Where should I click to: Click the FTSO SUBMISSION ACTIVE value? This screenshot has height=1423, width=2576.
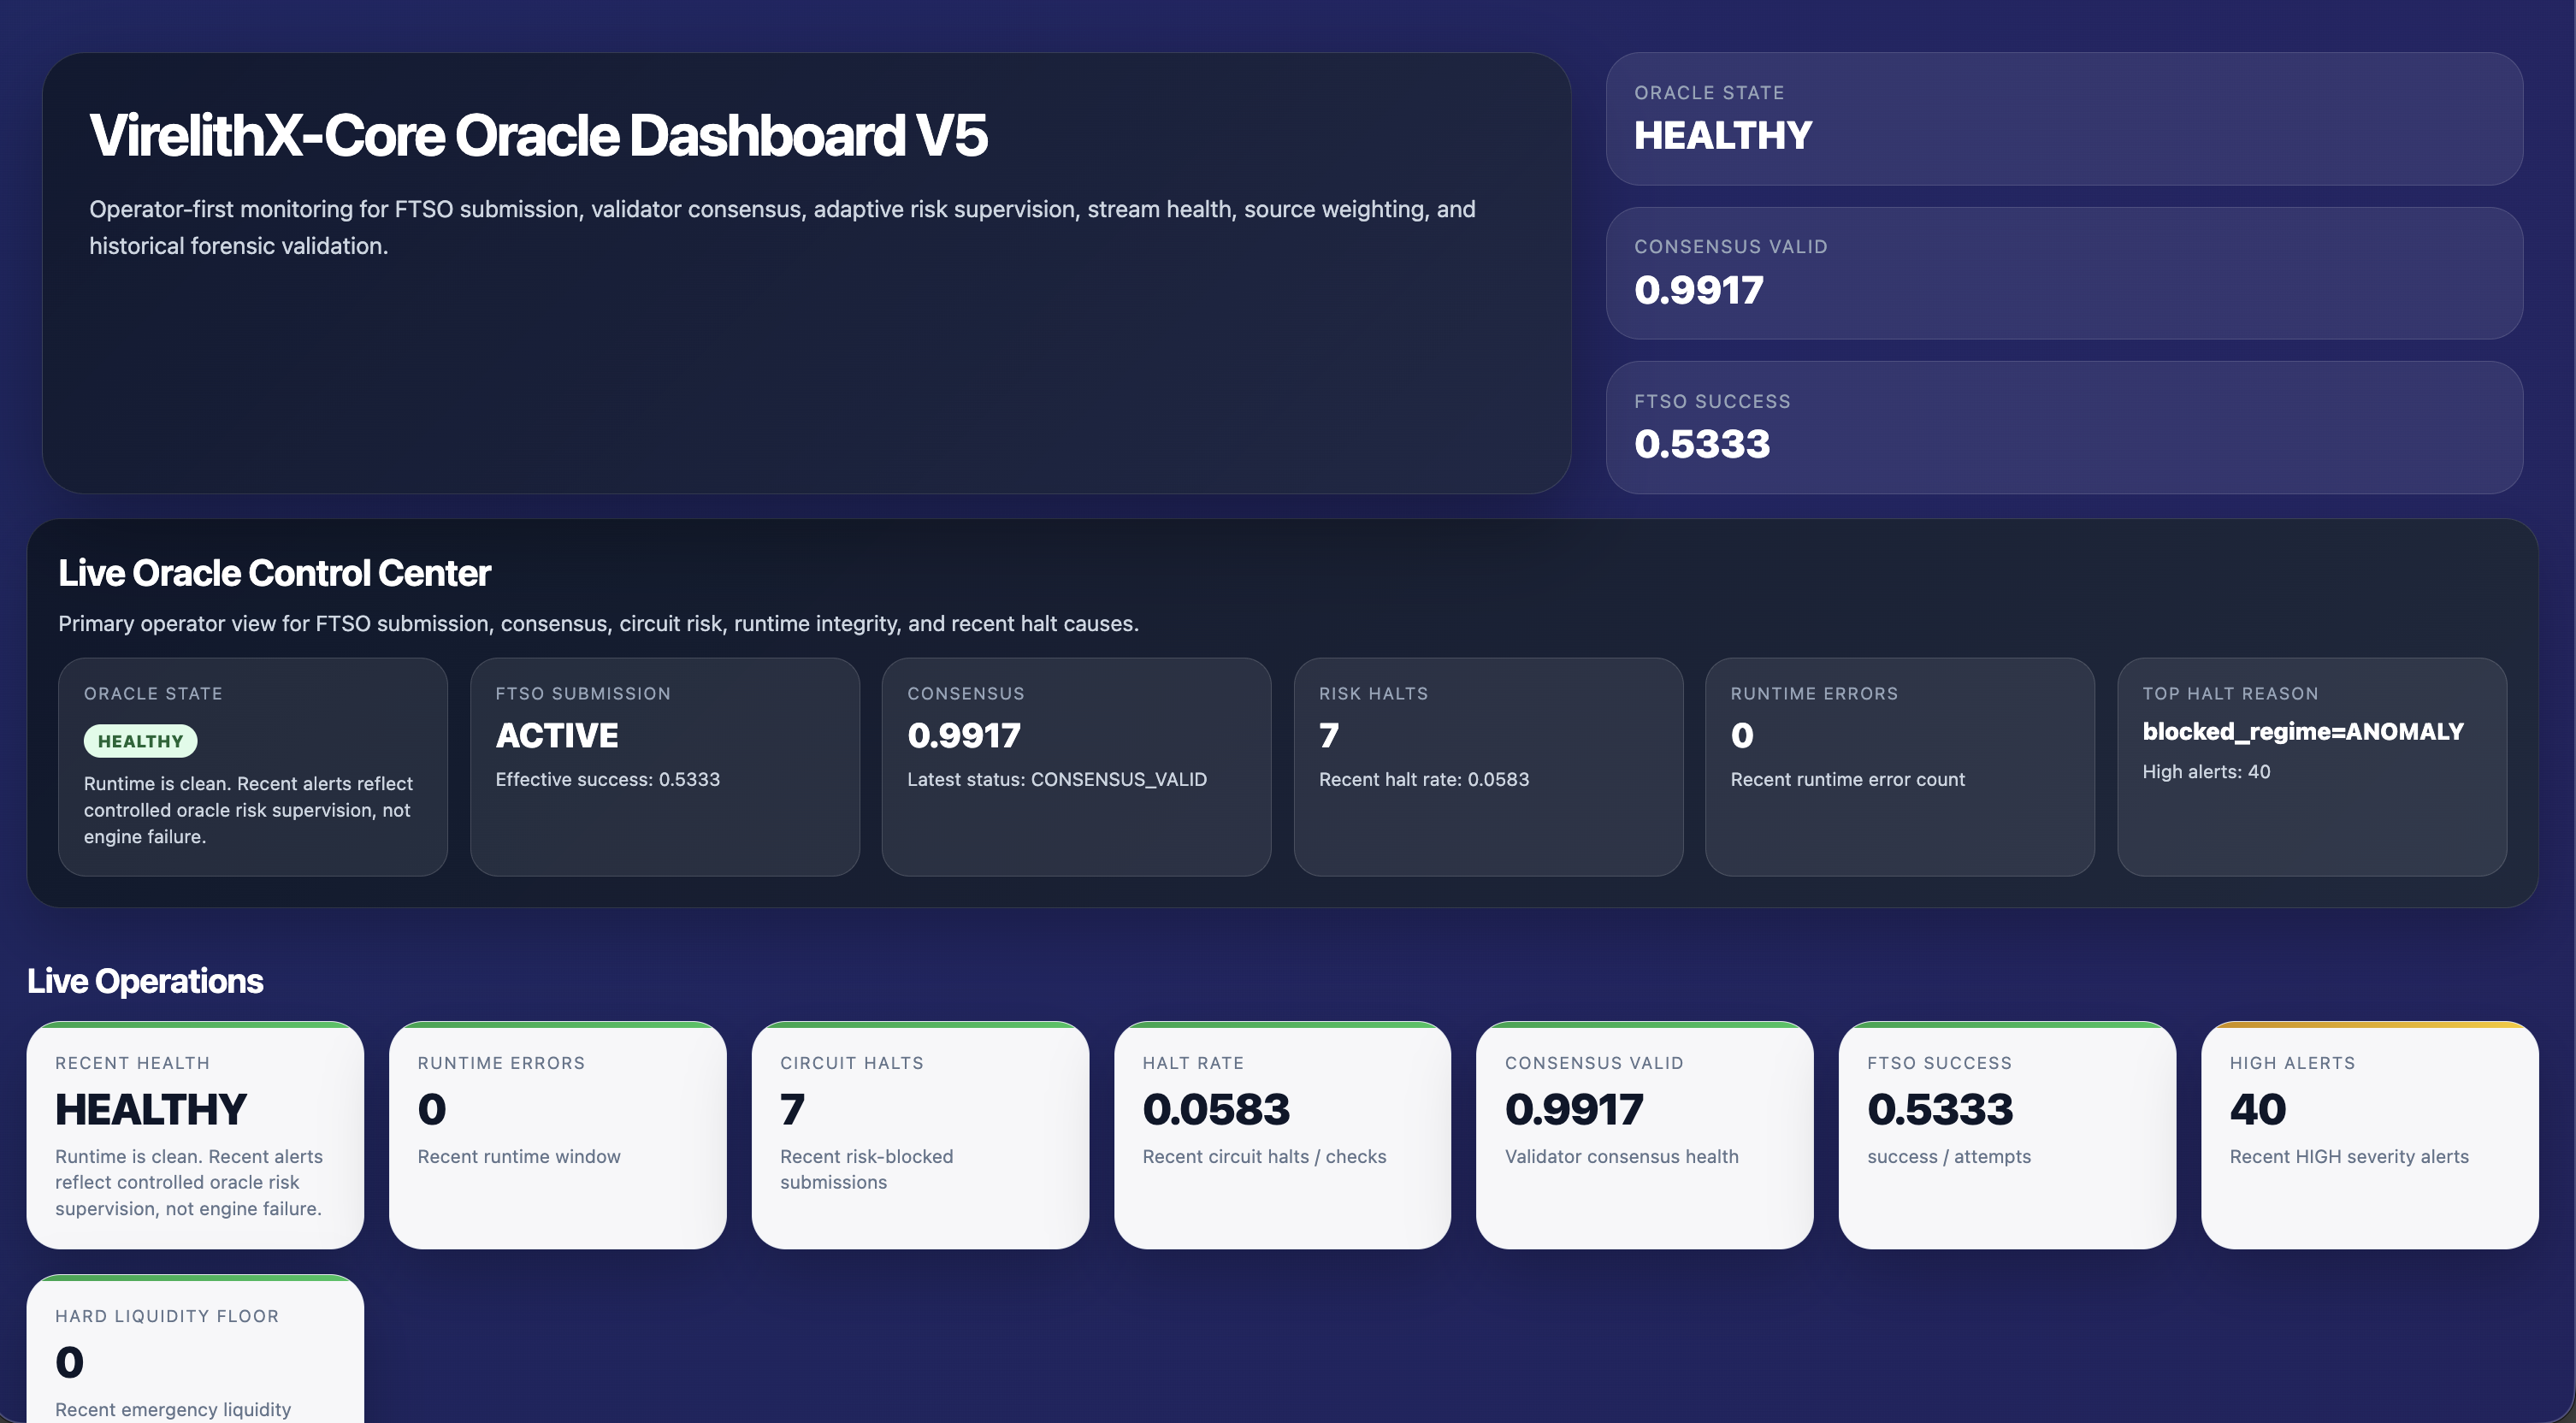(557, 735)
